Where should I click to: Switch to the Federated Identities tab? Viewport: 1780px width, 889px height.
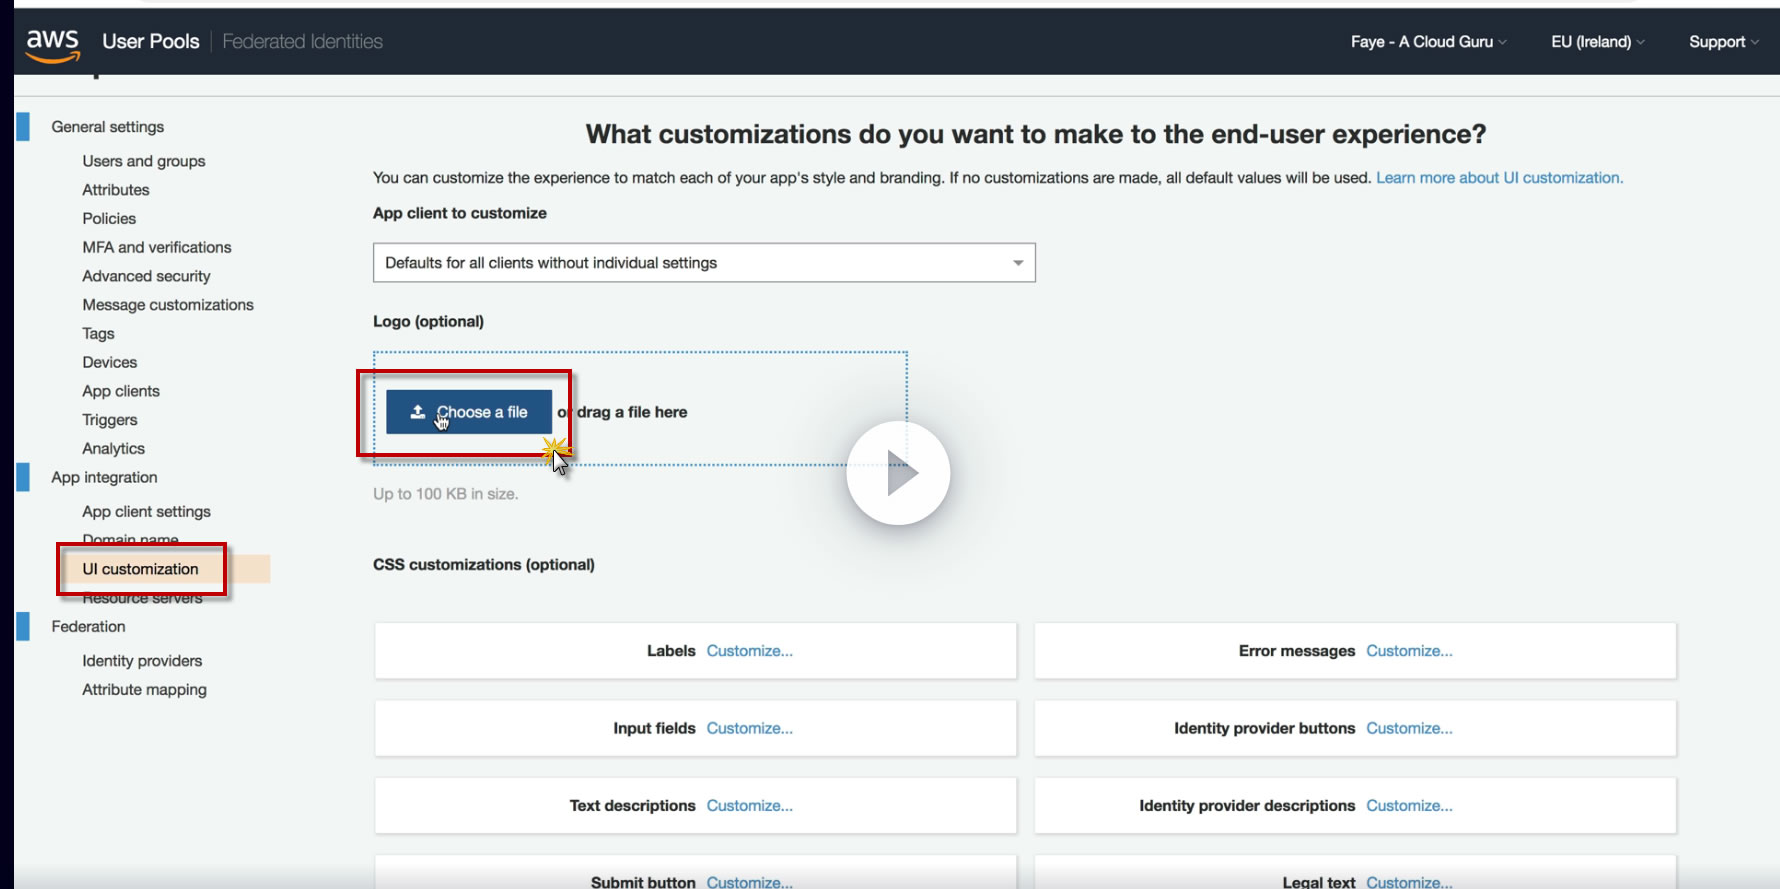pyautogui.click(x=302, y=42)
